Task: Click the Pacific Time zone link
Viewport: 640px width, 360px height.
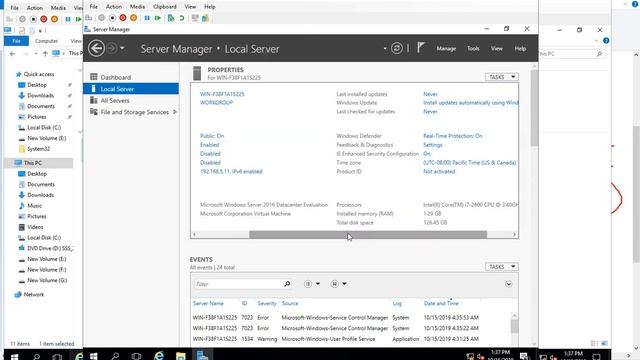Action: point(469,162)
